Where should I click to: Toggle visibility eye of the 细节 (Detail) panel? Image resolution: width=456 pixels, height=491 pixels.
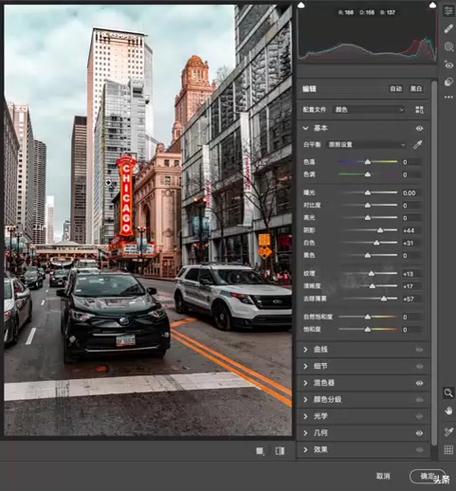point(419,366)
